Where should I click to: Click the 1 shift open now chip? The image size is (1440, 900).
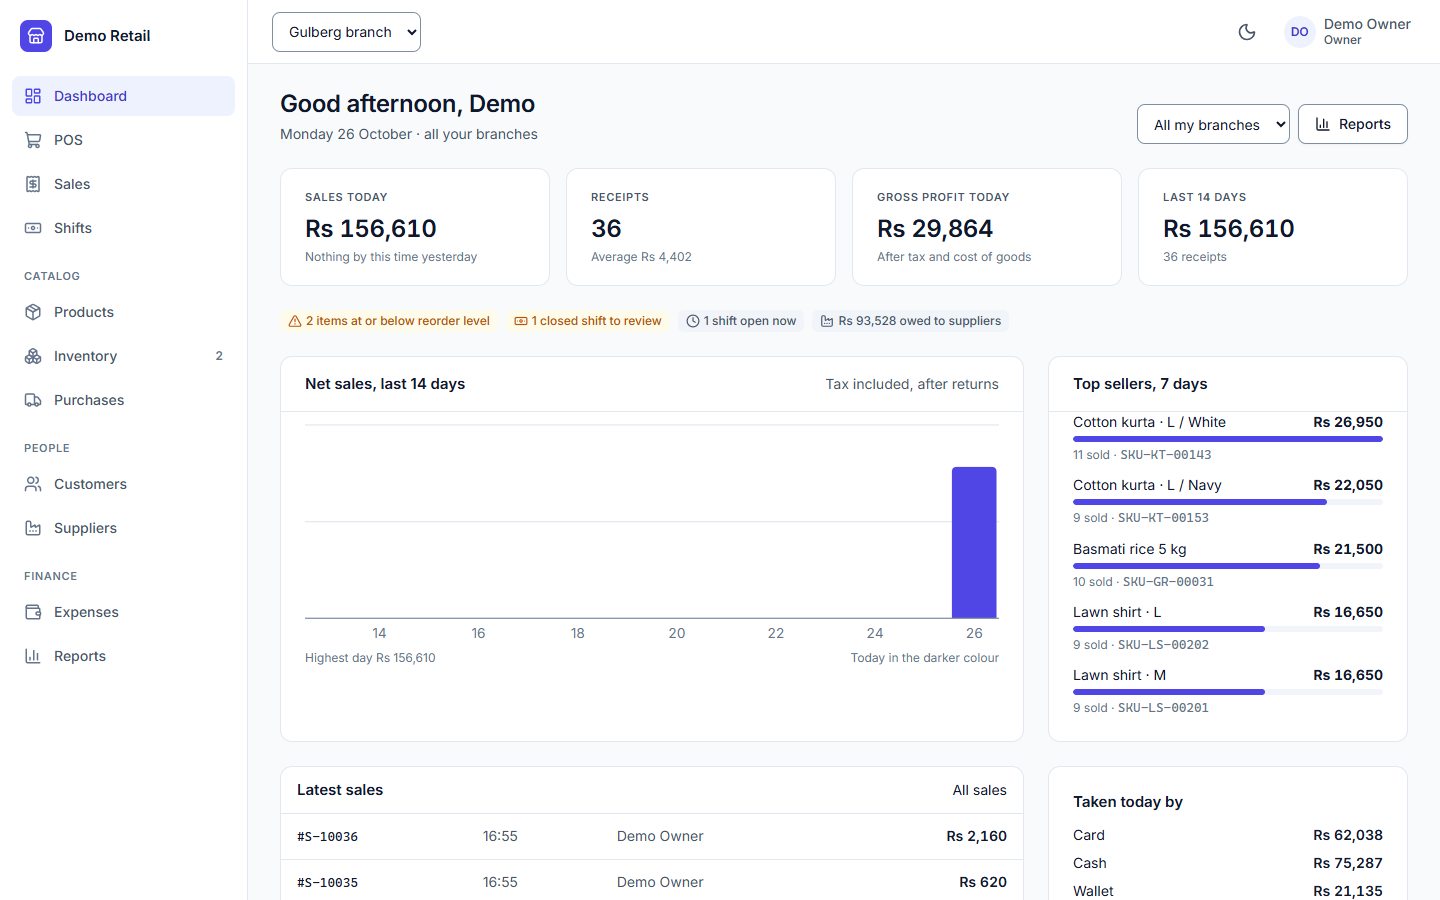pos(741,321)
